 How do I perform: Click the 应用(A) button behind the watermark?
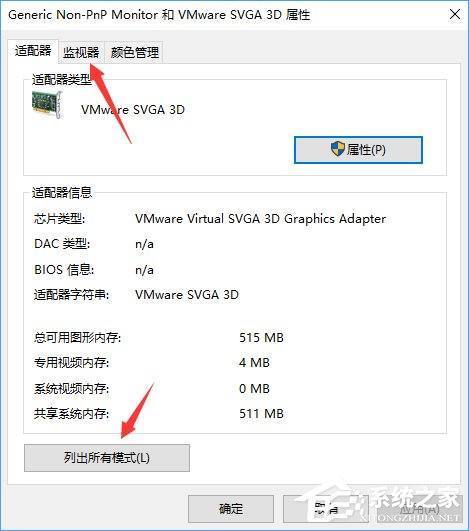click(419, 509)
